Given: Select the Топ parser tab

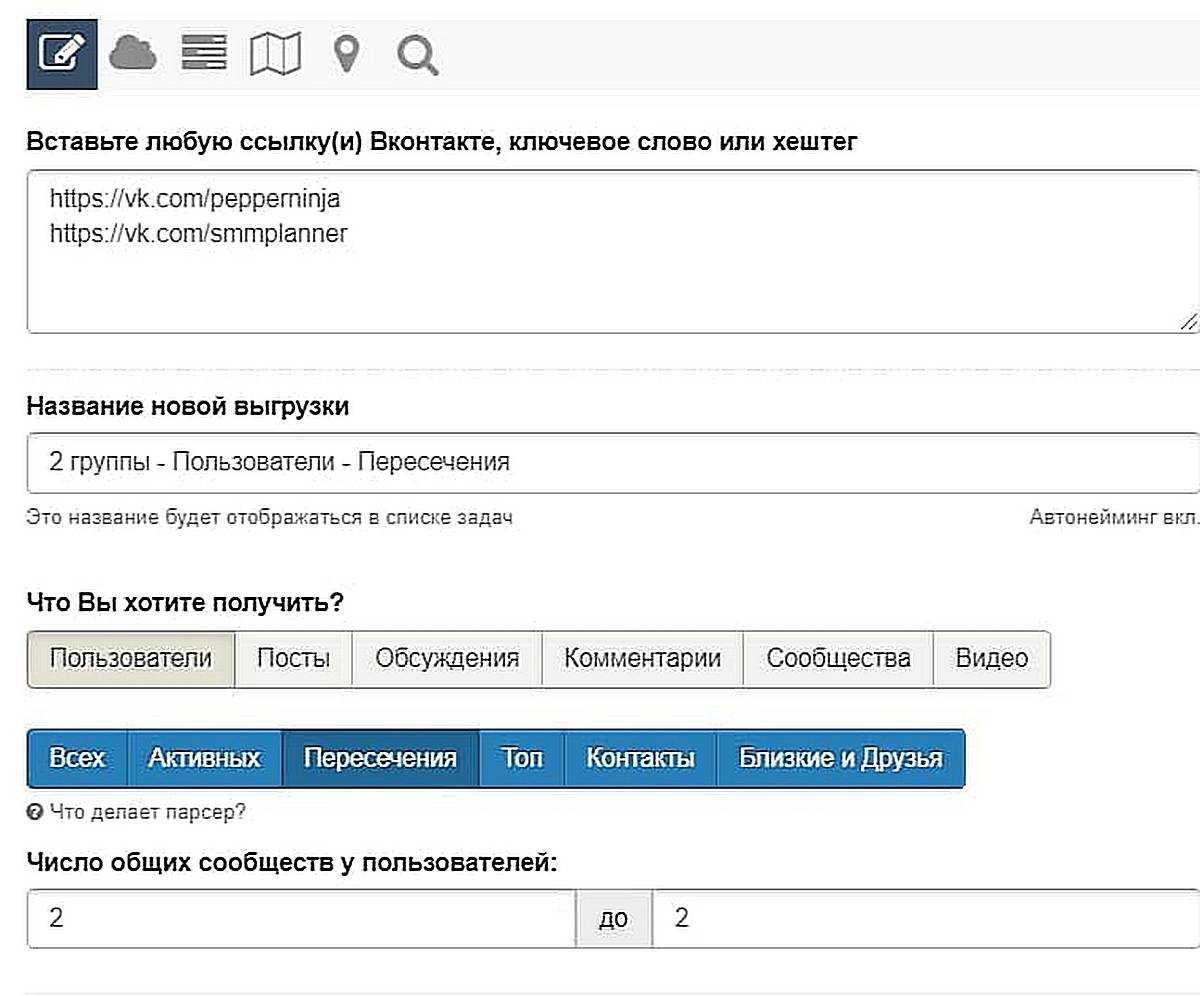Looking at the screenshot, I should coord(522,759).
